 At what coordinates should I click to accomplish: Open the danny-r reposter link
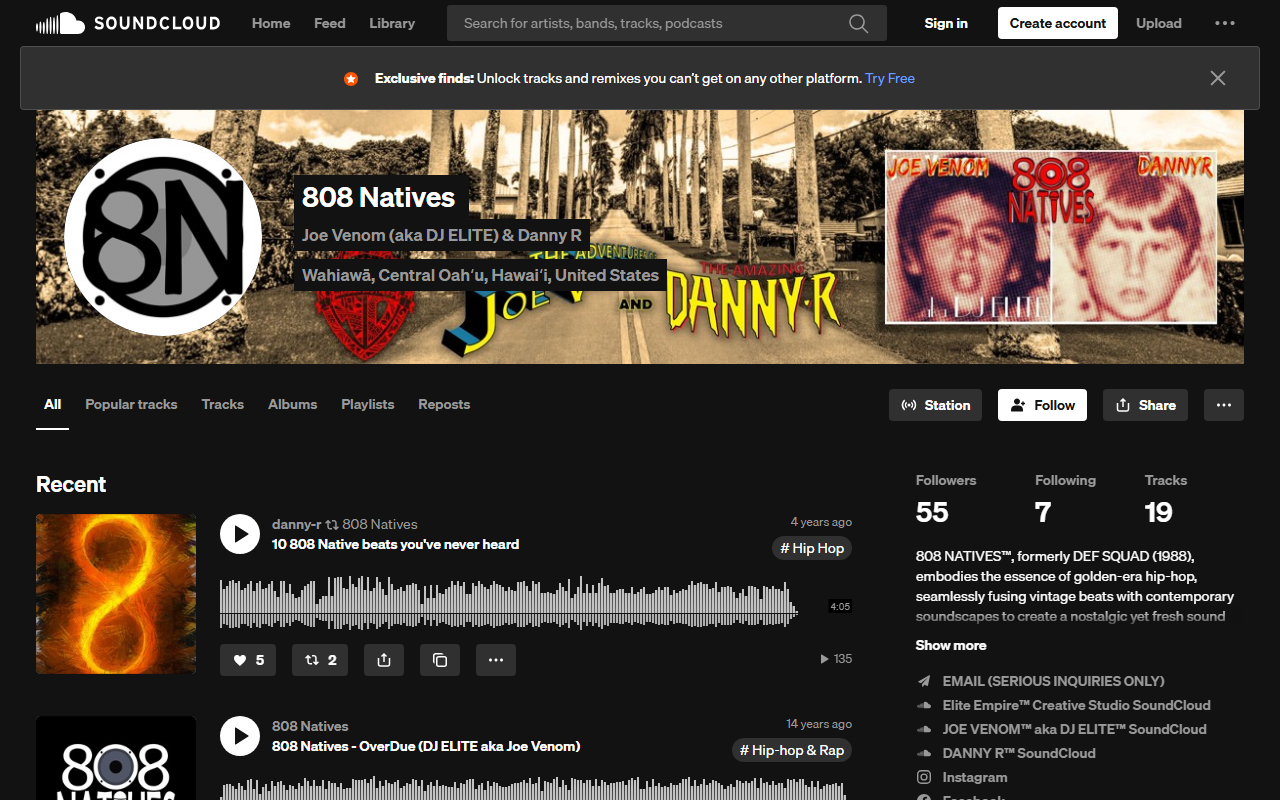tap(297, 524)
